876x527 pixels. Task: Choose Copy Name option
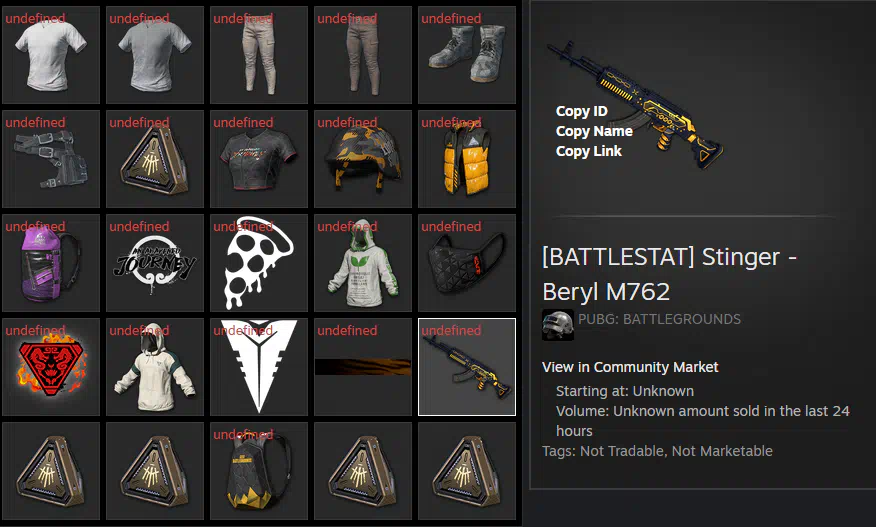tap(594, 131)
